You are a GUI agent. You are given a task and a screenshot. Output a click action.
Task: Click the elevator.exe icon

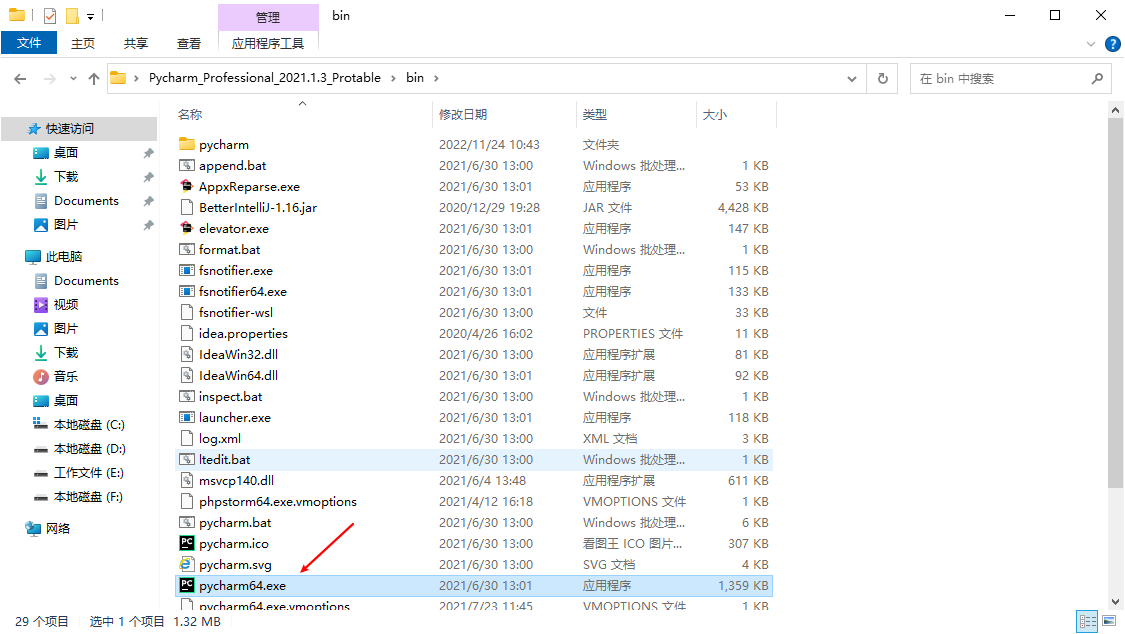pyautogui.click(x=187, y=228)
